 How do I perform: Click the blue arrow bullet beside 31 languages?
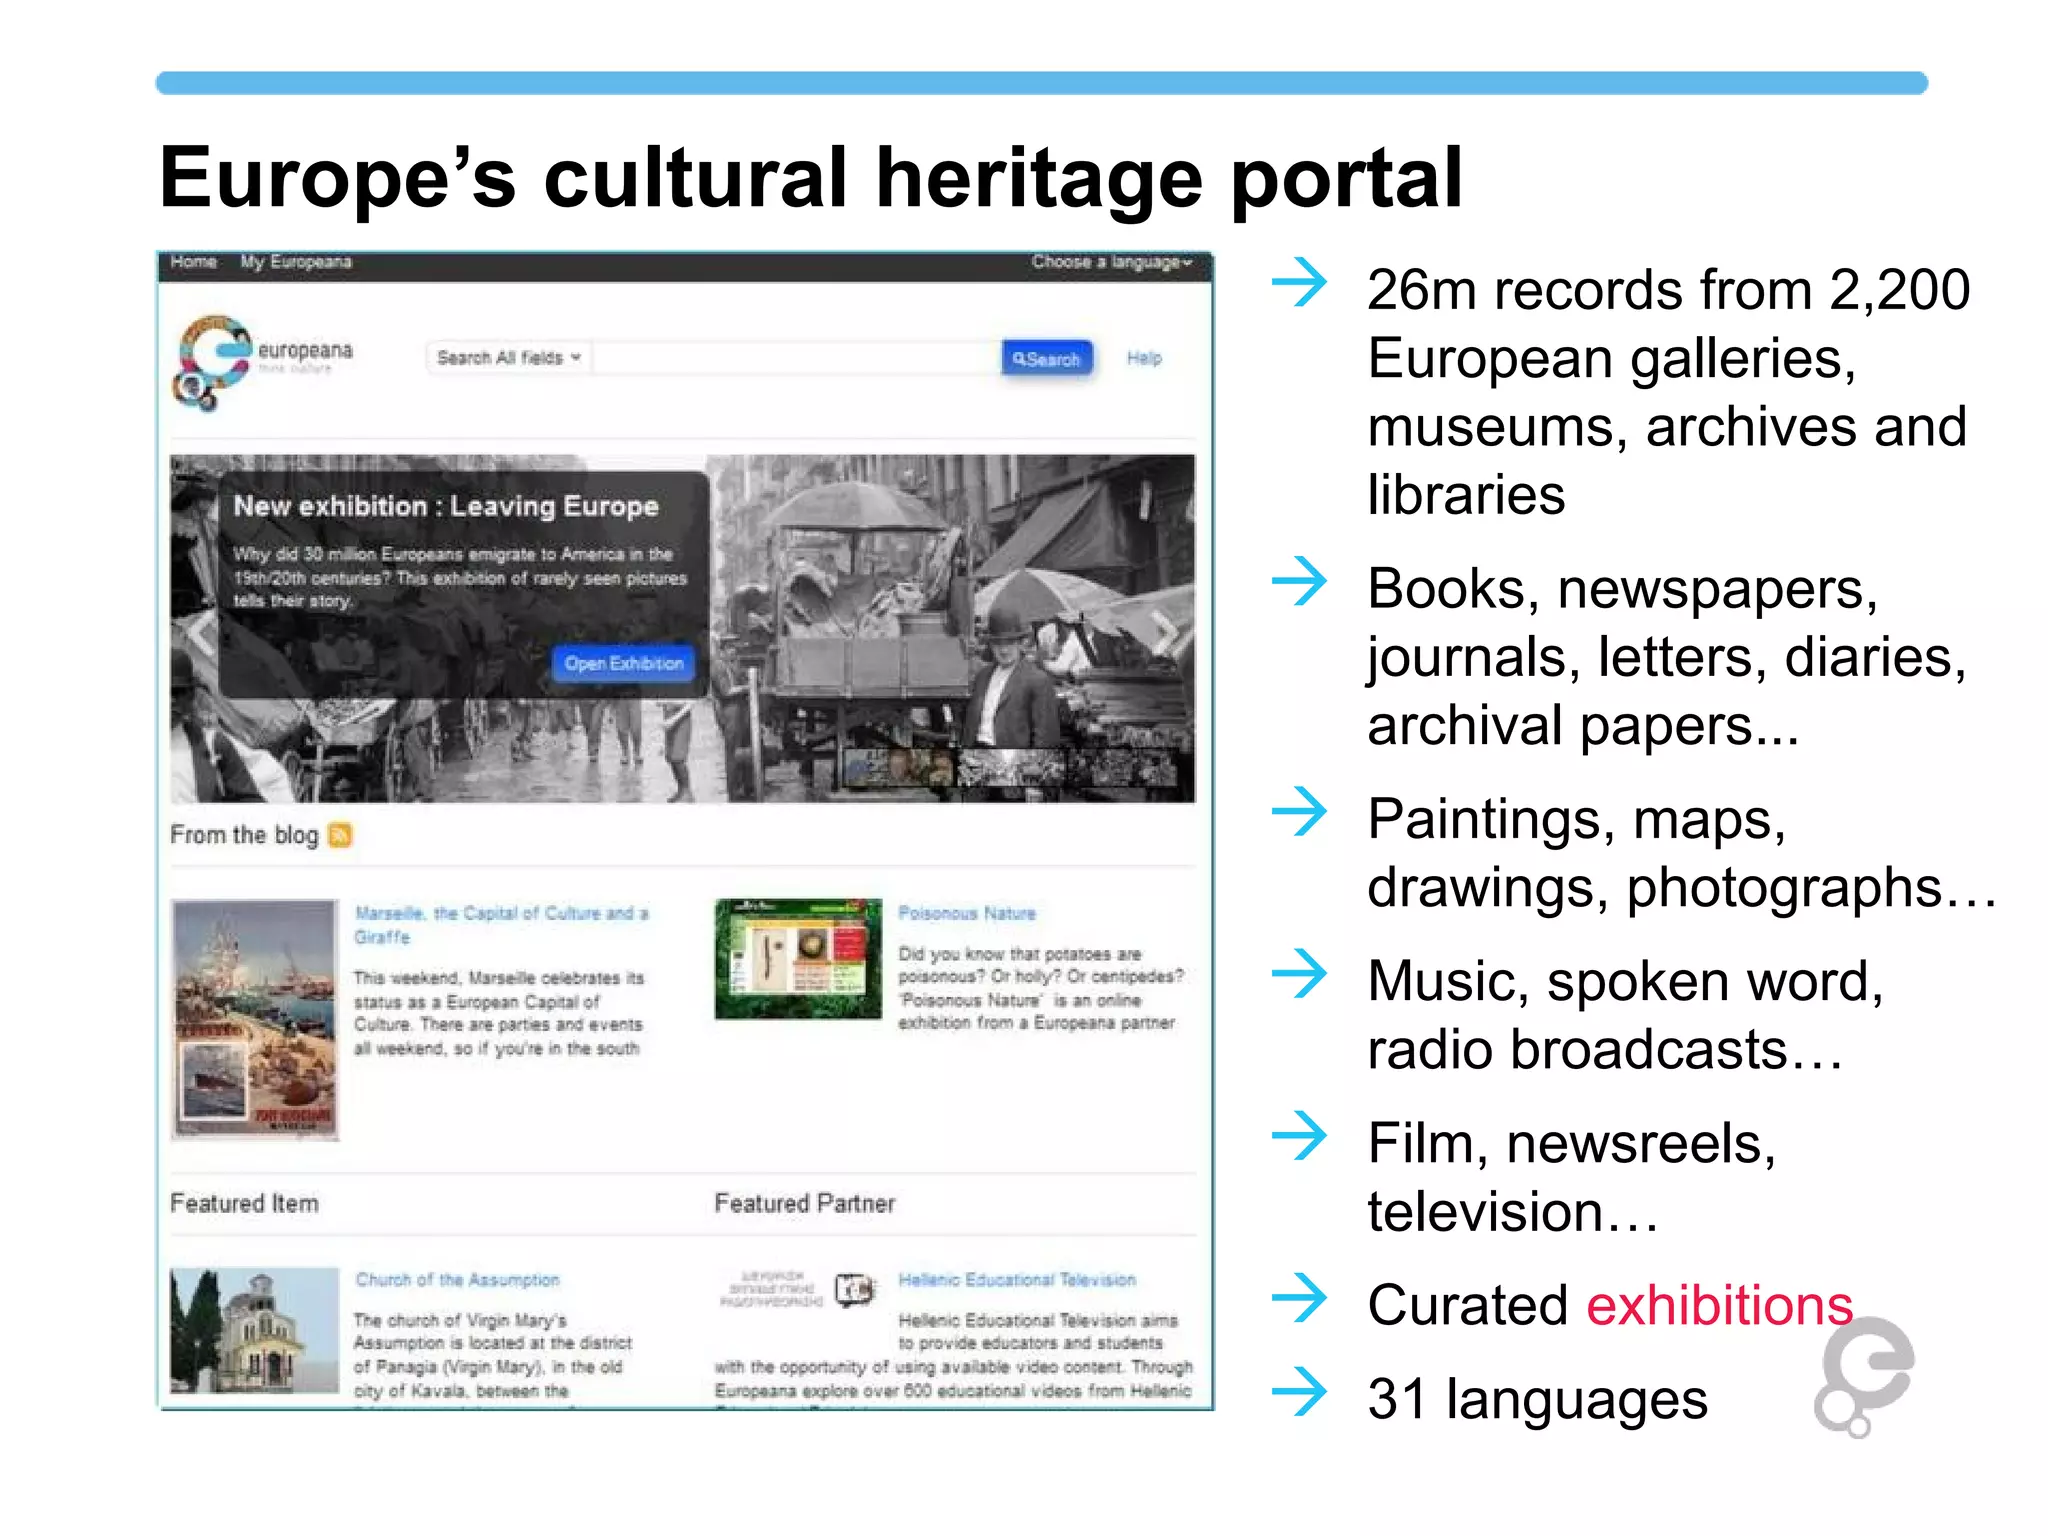tap(1299, 1391)
